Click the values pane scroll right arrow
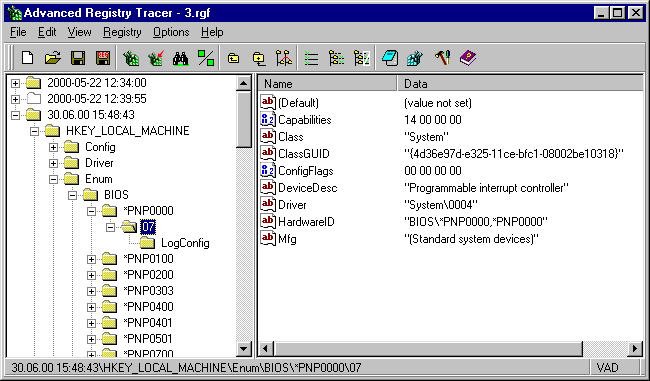650x381 pixels. (635, 349)
